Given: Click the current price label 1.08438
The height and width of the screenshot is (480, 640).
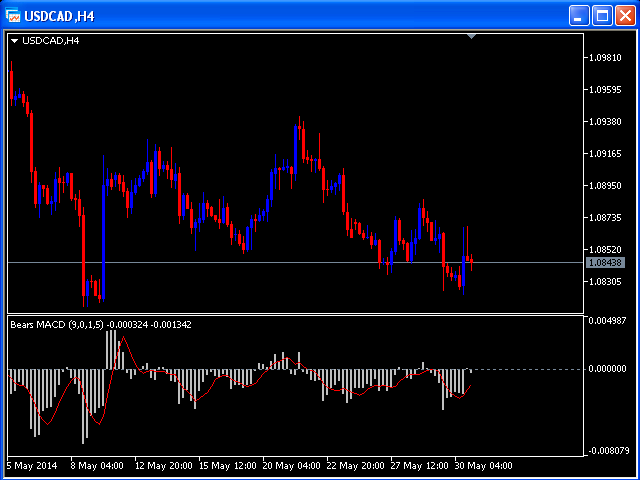Looking at the screenshot, I should (x=605, y=262).
